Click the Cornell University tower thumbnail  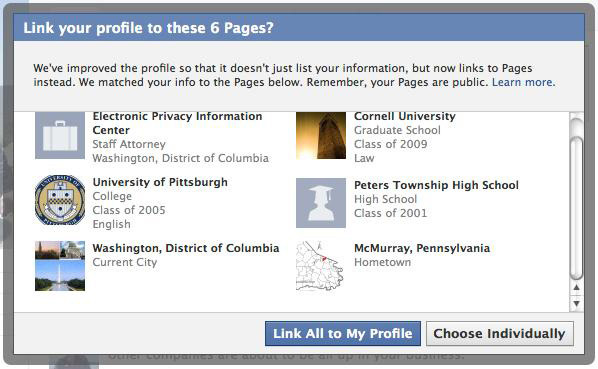click(x=321, y=135)
